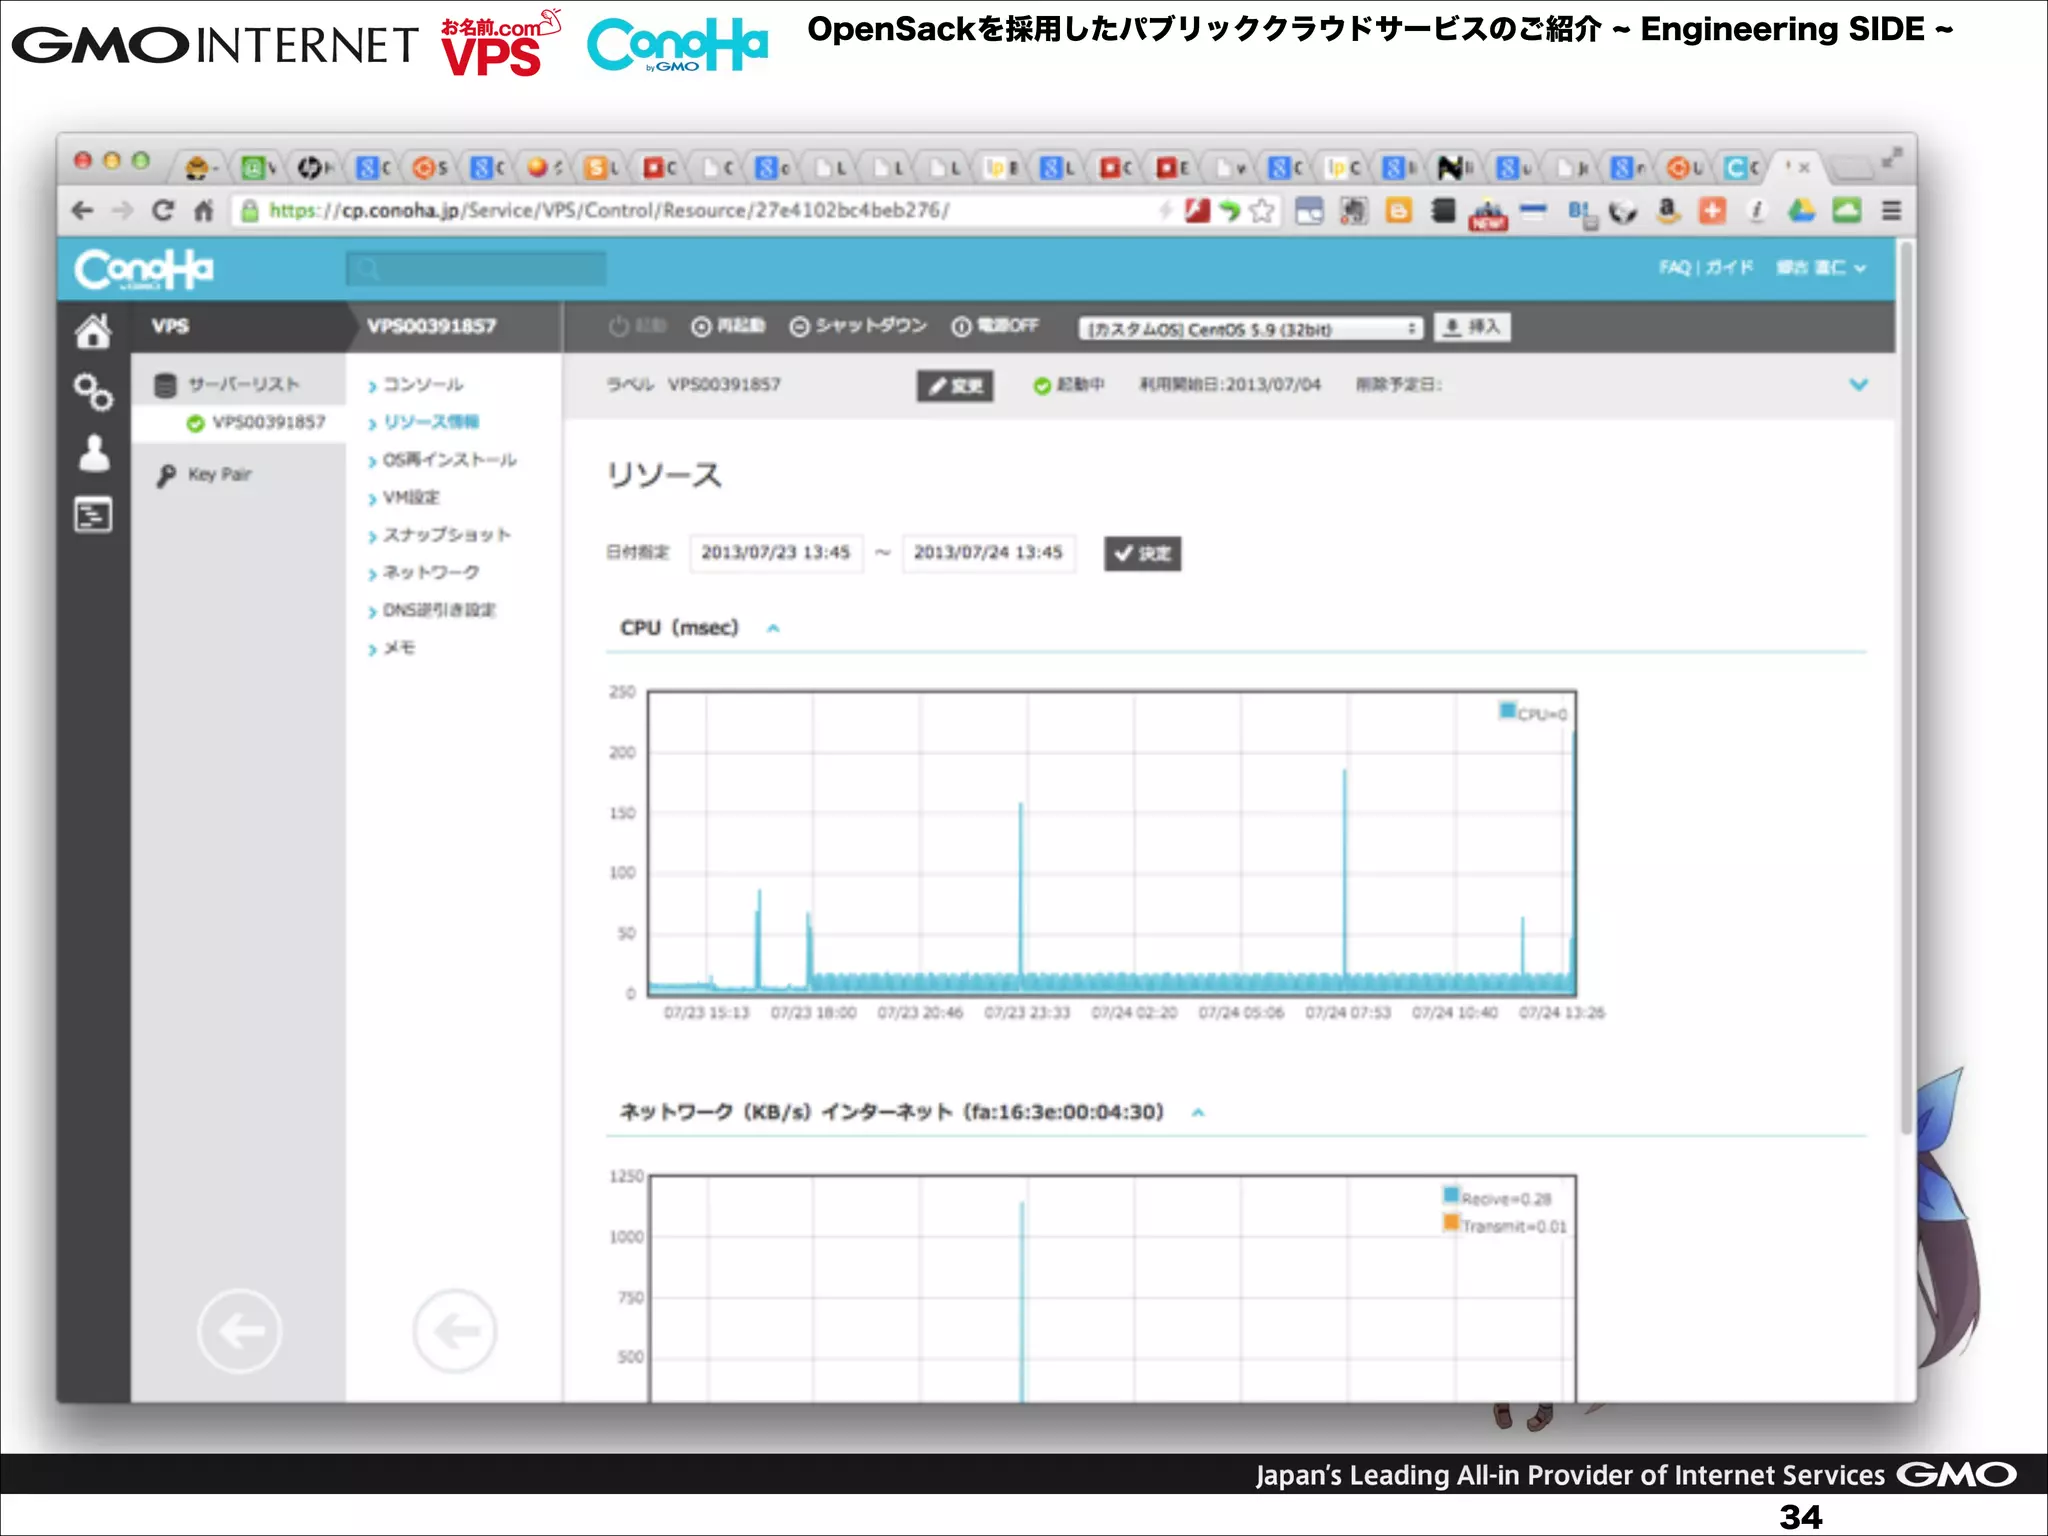The image size is (2048, 1536).
Task: Select the VPS00391857 header tab
Action: tap(431, 326)
